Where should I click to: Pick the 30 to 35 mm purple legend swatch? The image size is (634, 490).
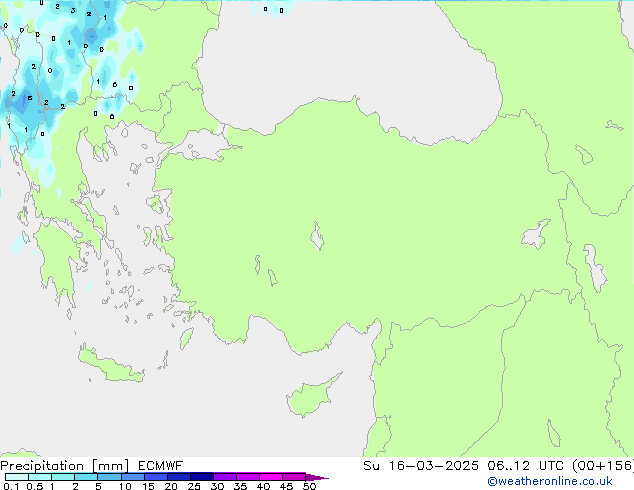pos(224,477)
